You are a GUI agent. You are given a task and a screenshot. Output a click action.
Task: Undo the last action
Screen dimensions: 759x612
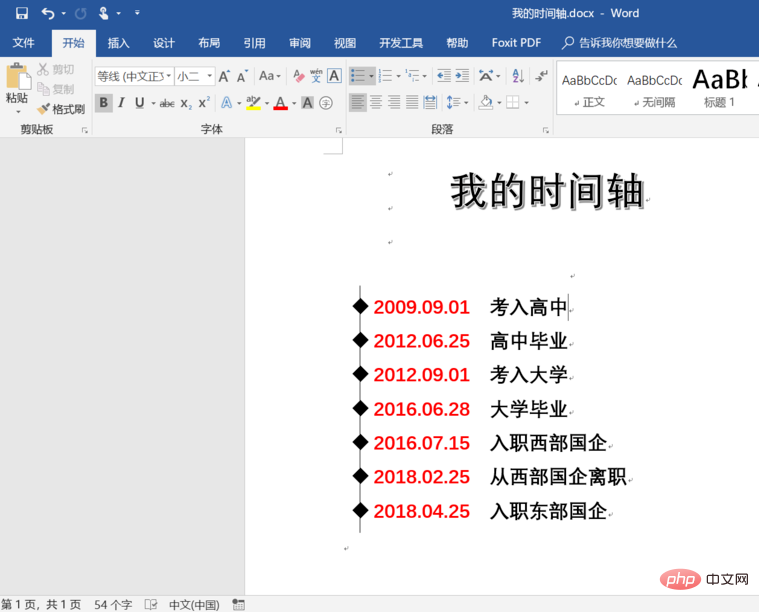click(x=47, y=13)
